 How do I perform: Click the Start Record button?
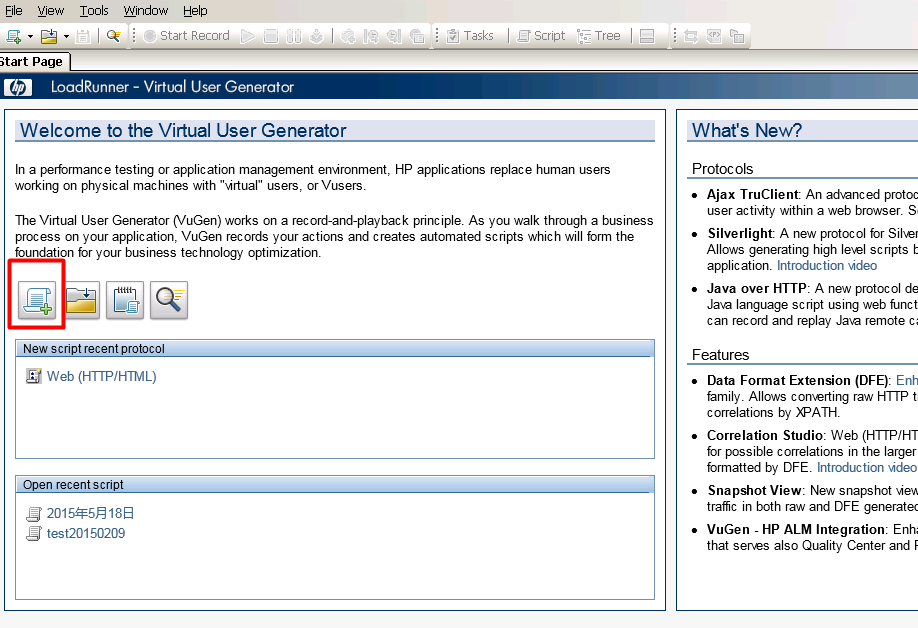pyautogui.click(x=187, y=36)
